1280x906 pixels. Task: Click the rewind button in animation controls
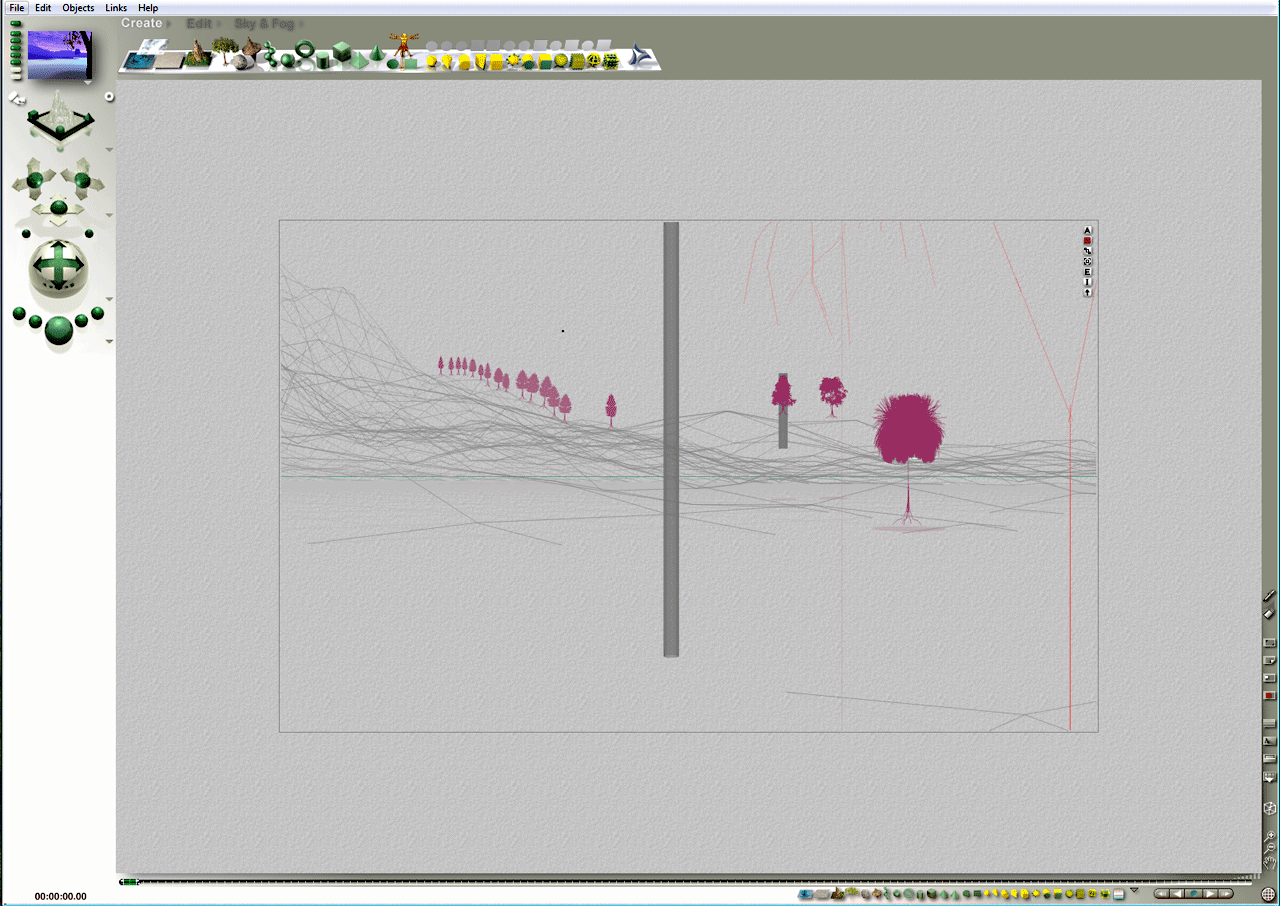[1162, 893]
